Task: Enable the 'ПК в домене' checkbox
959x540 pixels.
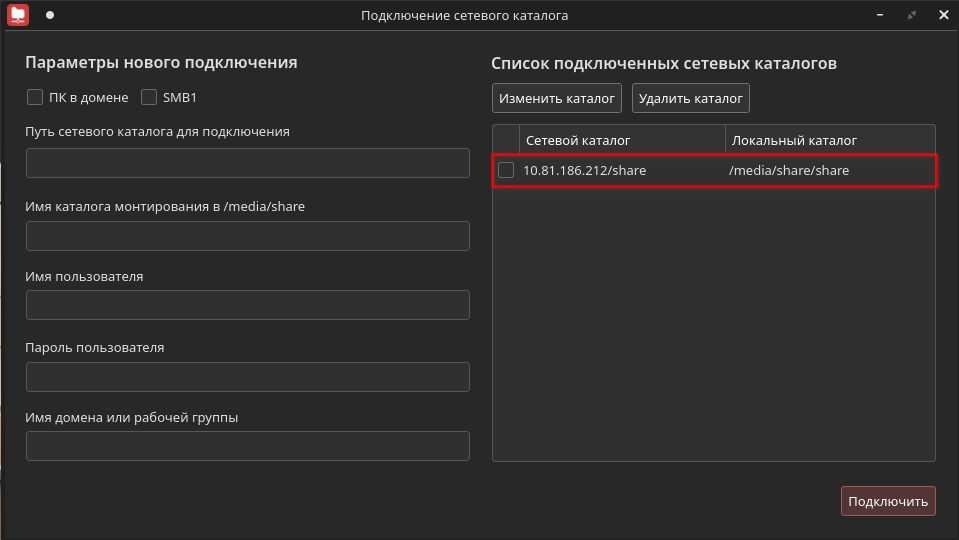Action: [x=35, y=97]
